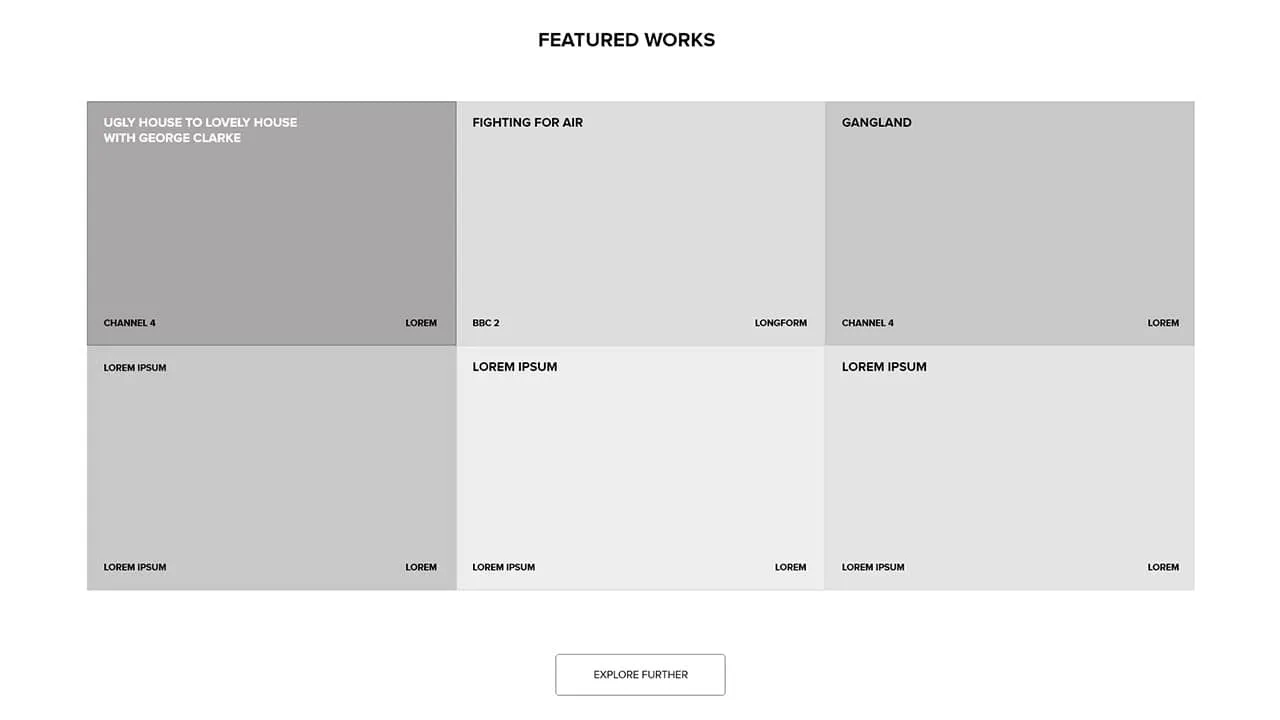Select the bottom-left Lorem Ipsum card

271,468
